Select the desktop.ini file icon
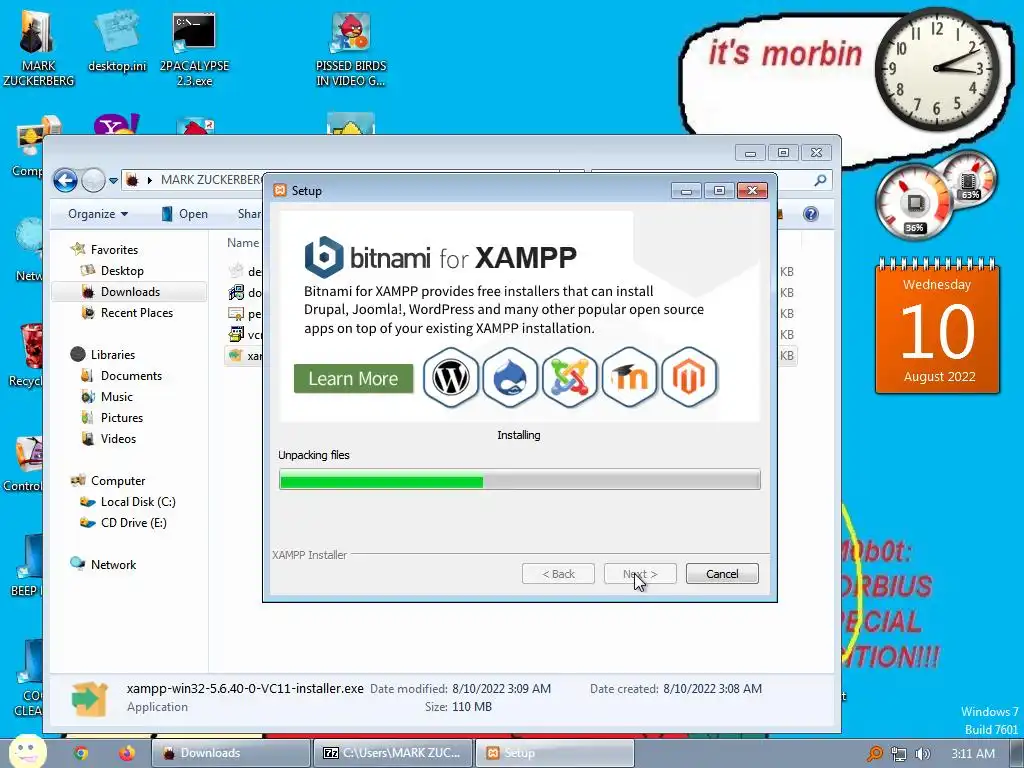Viewport: 1024px width, 768px height. click(x=117, y=40)
